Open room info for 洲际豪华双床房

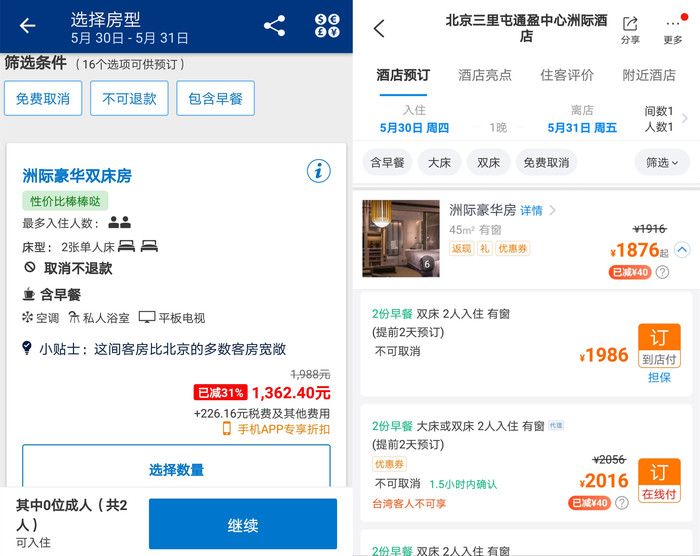click(x=318, y=171)
